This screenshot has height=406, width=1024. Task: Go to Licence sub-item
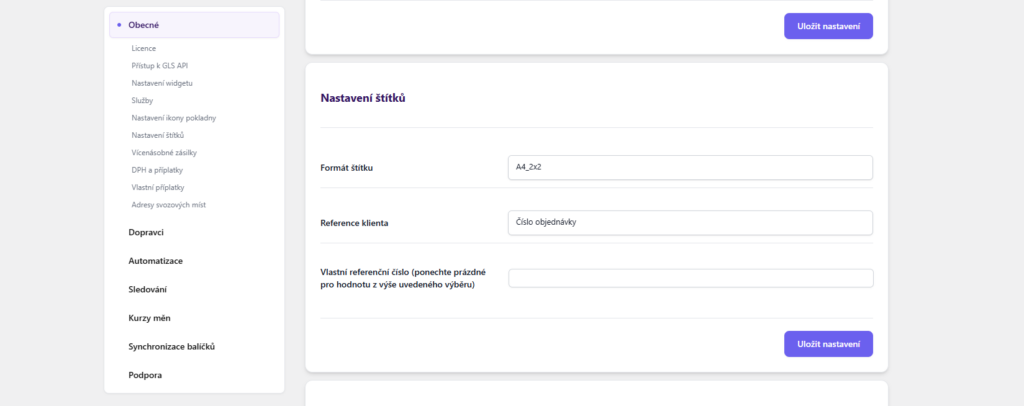coord(144,48)
